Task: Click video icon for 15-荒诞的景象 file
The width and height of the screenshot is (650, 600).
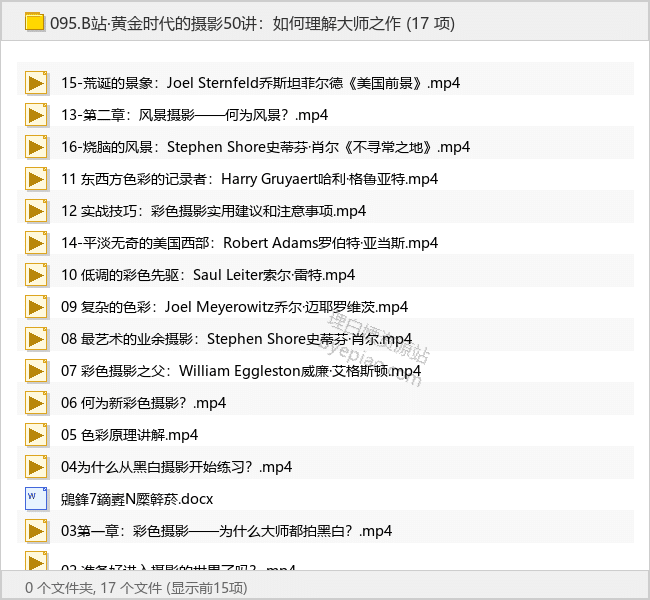Action: tap(36, 83)
